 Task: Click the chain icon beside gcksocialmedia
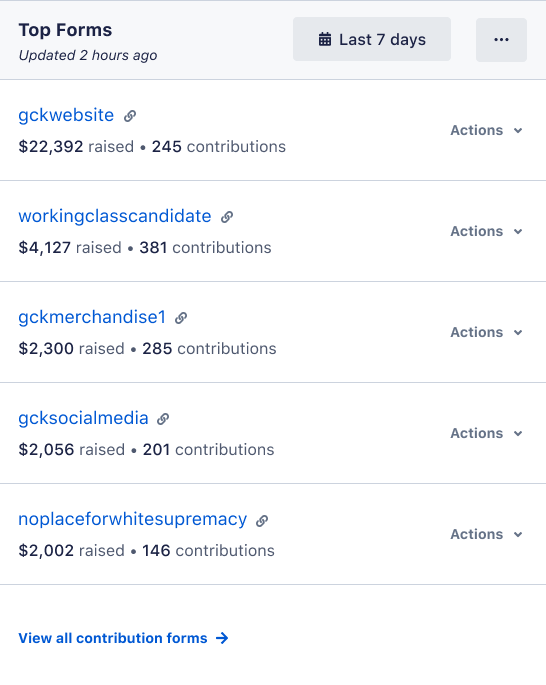(x=163, y=419)
